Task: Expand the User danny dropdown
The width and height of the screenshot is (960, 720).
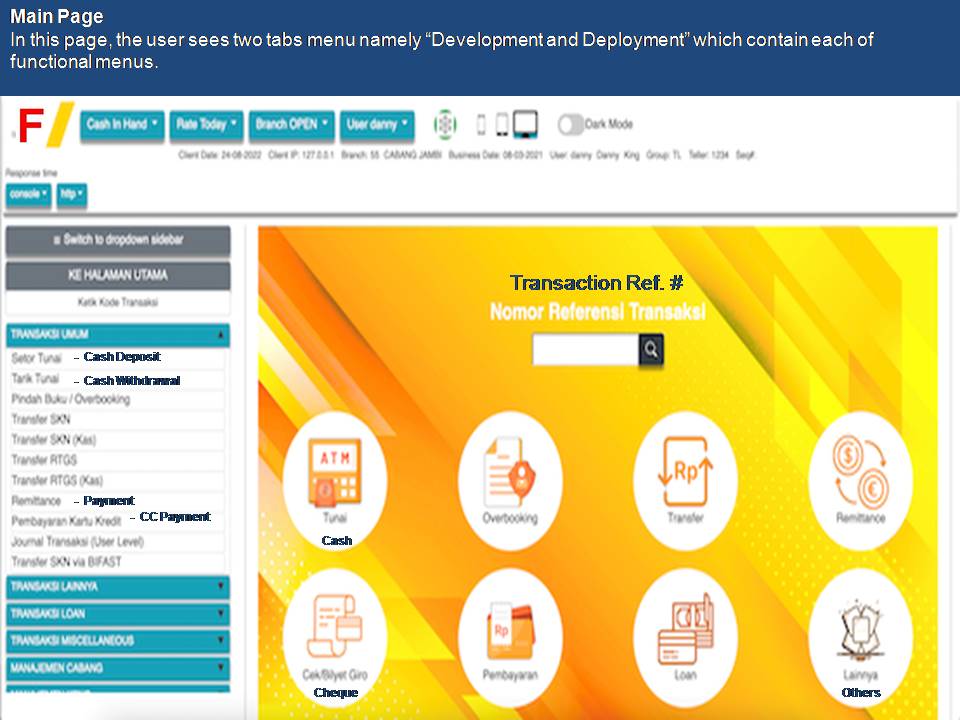Action: [377, 125]
